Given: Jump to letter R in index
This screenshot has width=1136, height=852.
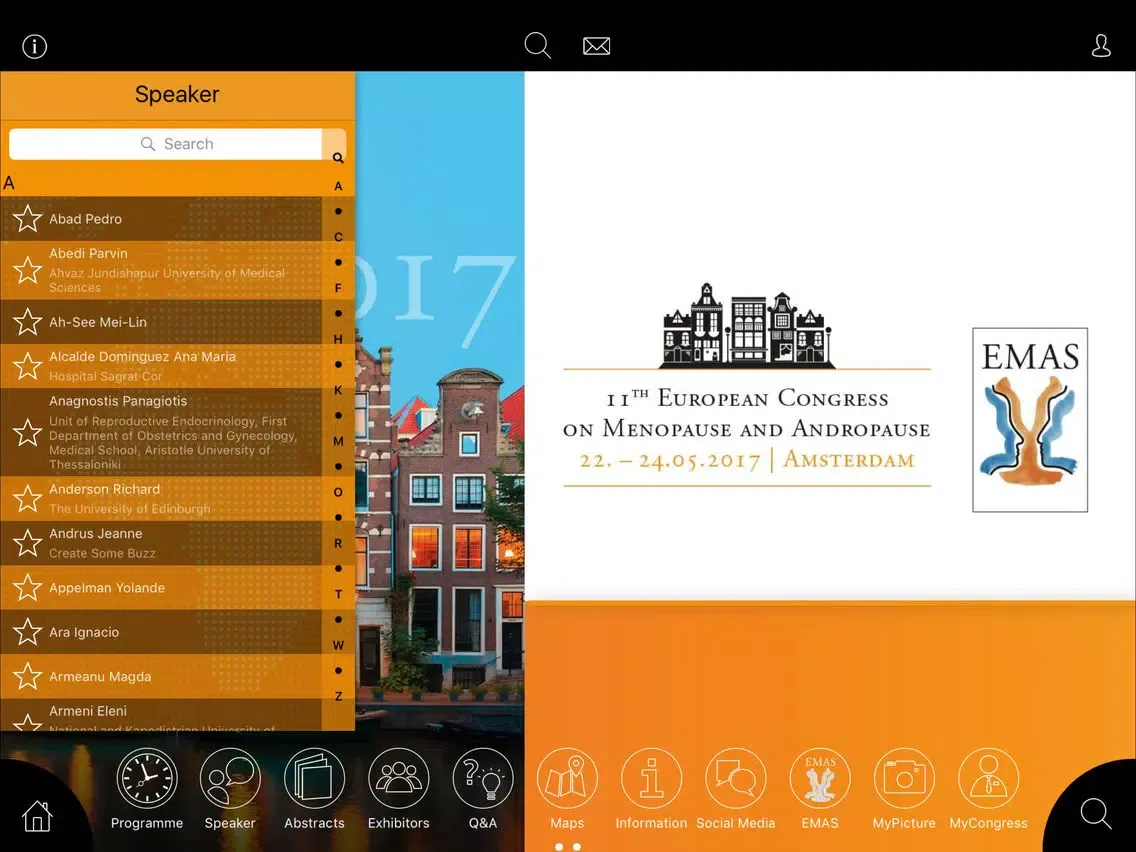Looking at the screenshot, I should (338, 543).
